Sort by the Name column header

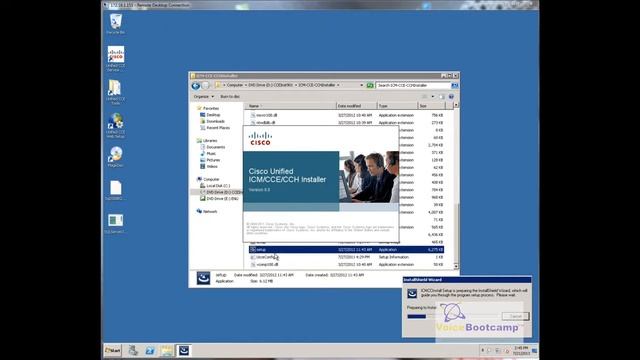(x=291, y=106)
